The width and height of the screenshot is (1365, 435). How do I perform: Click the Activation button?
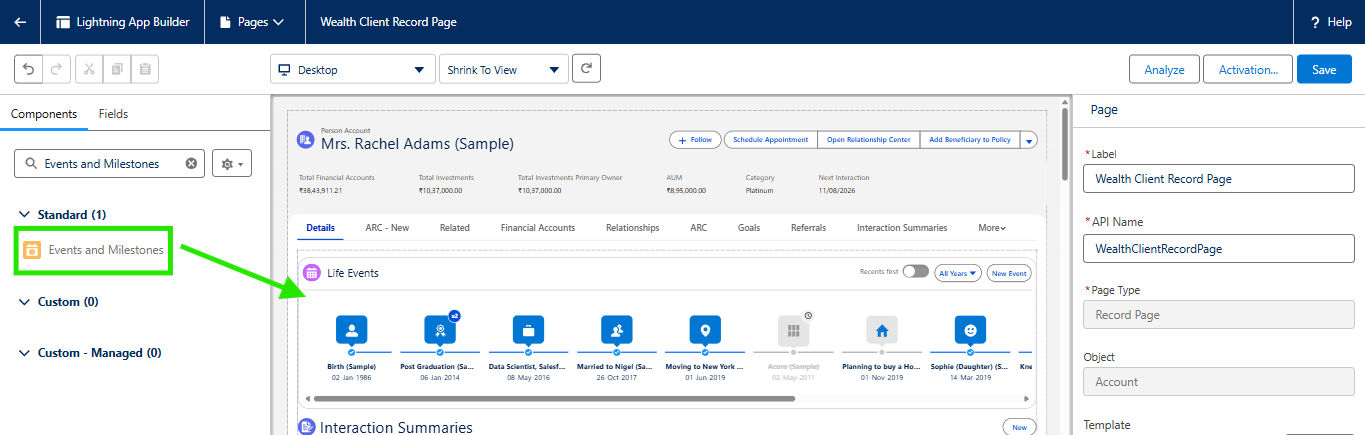click(1248, 70)
